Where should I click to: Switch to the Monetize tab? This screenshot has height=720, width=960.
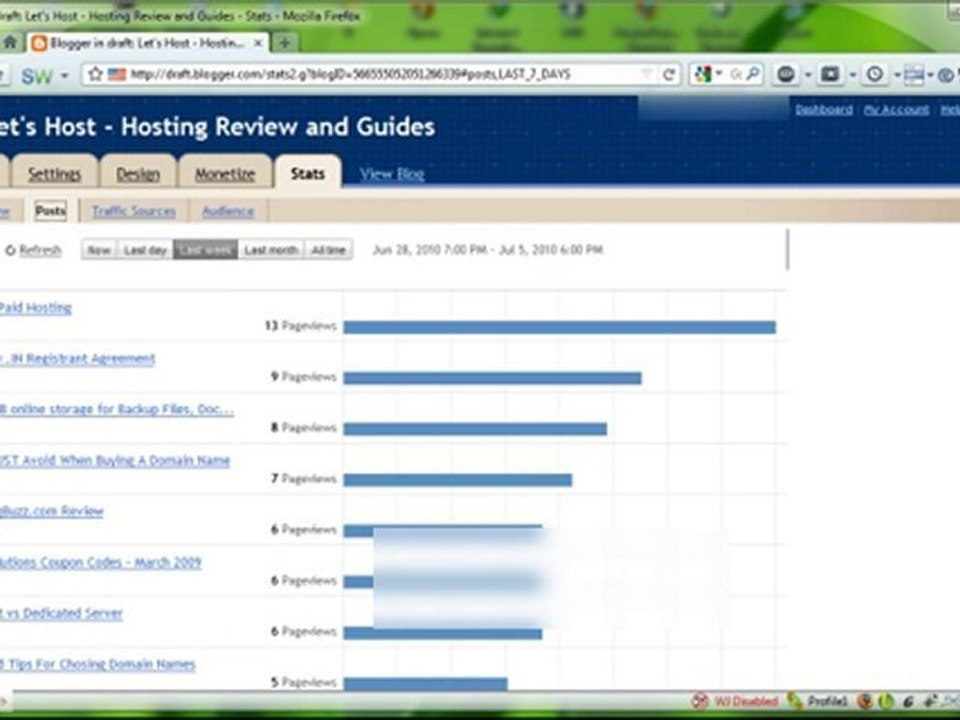coord(225,174)
